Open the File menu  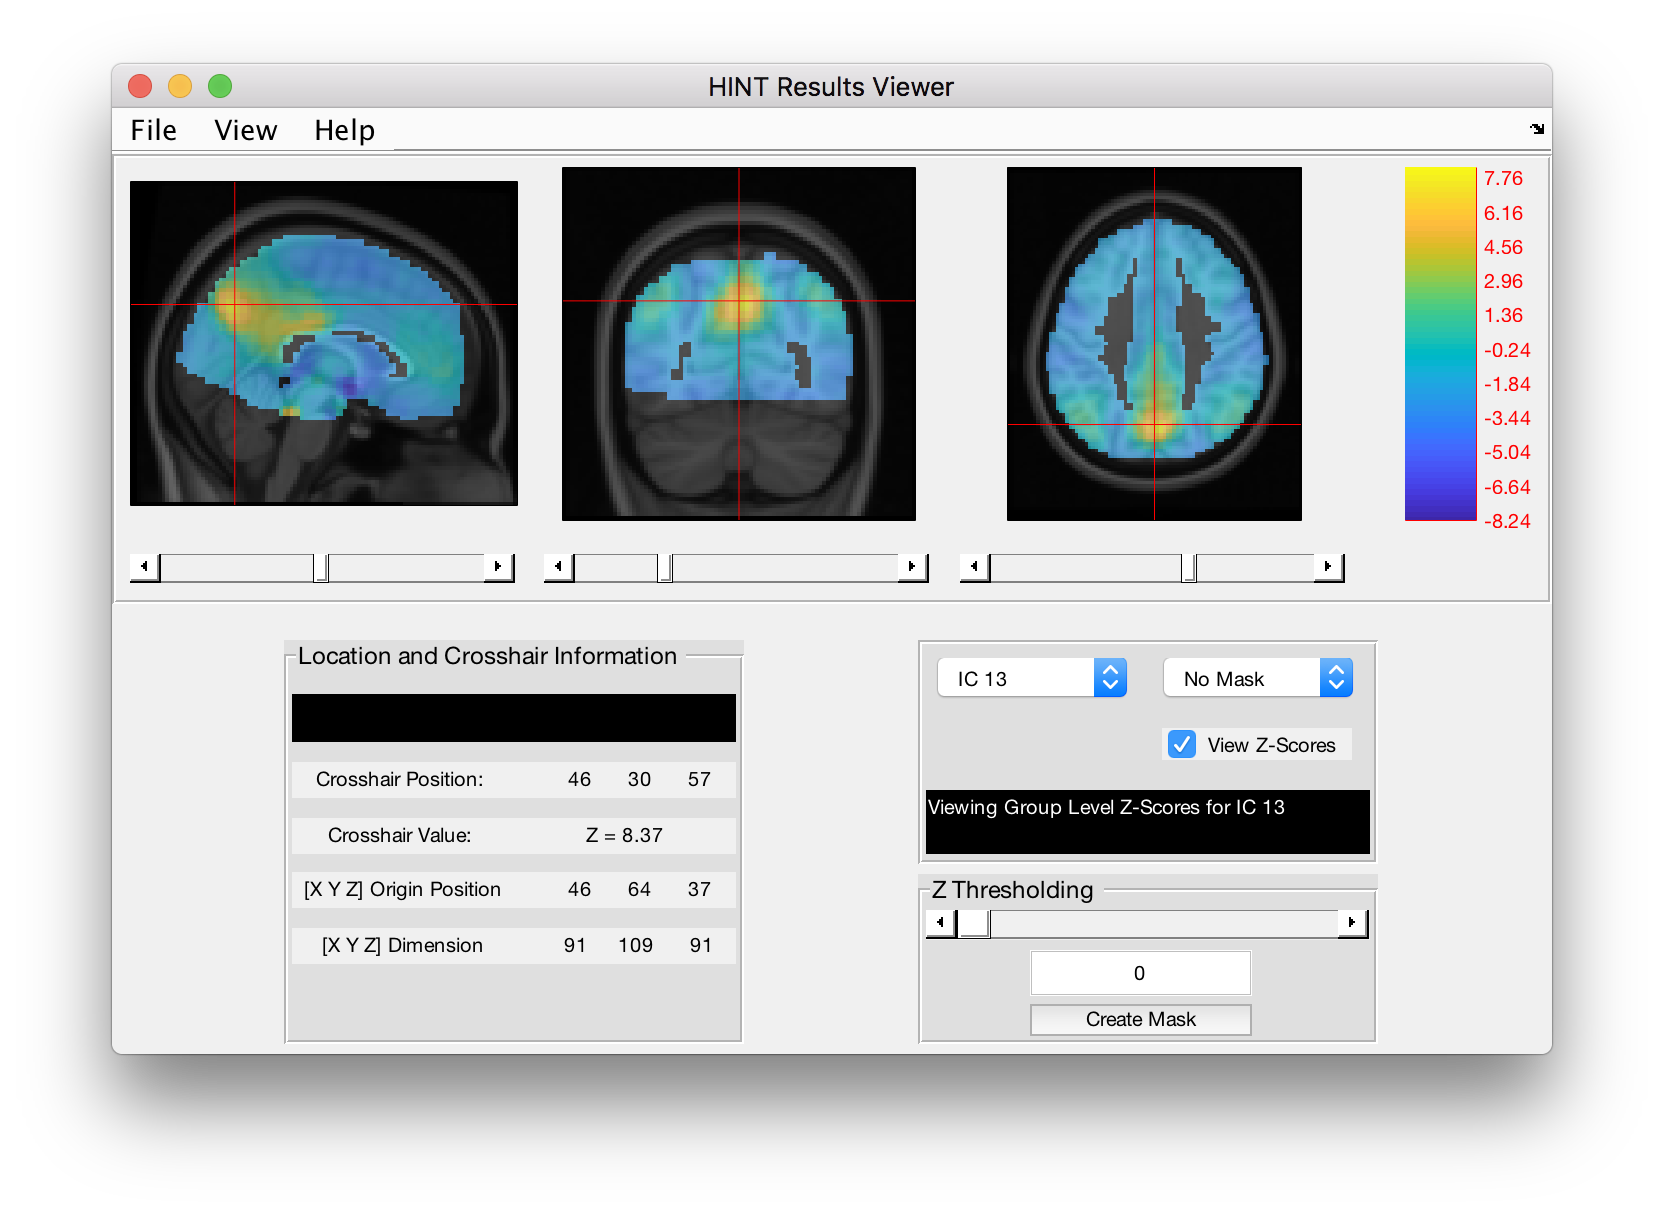point(153,130)
